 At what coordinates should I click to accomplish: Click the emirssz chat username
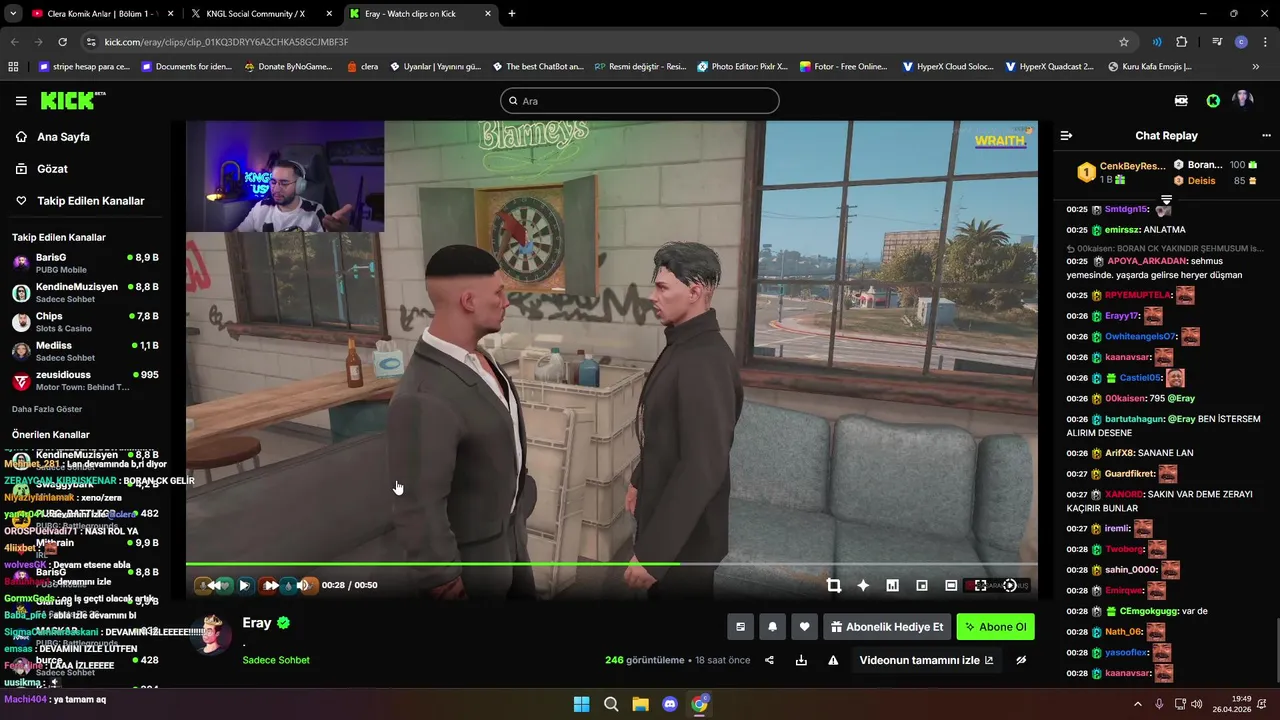click(x=1122, y=230)
